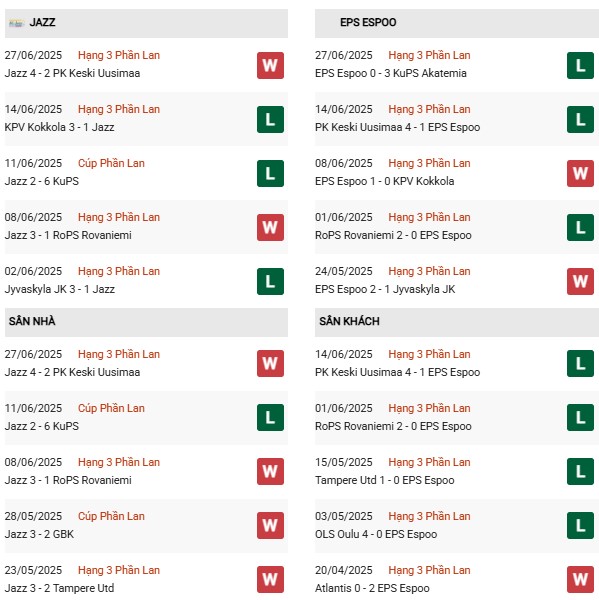Image resolution: width=599 pixels, height=600 pixels.
Task: Click the Jazz team logo icon
Action: tap(16, 23)
